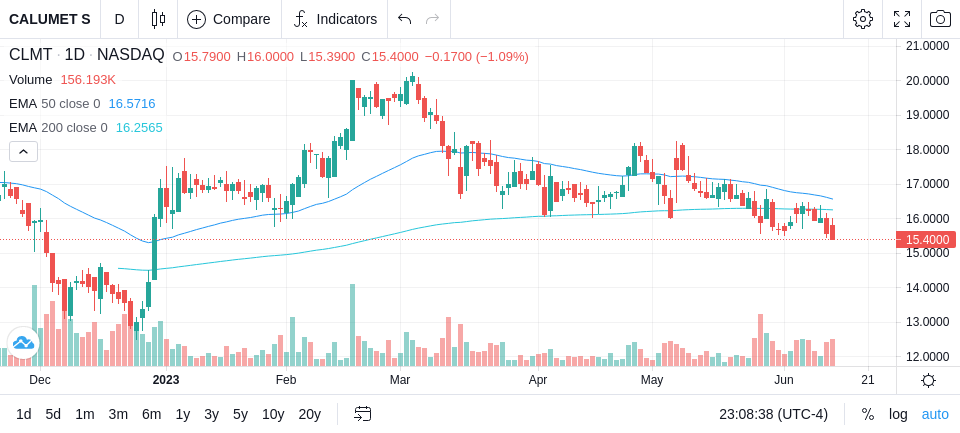Viewport: 960px width, 433px height.
Task: Open the candlestick chart style menu
Action: (x=158, y=19)
